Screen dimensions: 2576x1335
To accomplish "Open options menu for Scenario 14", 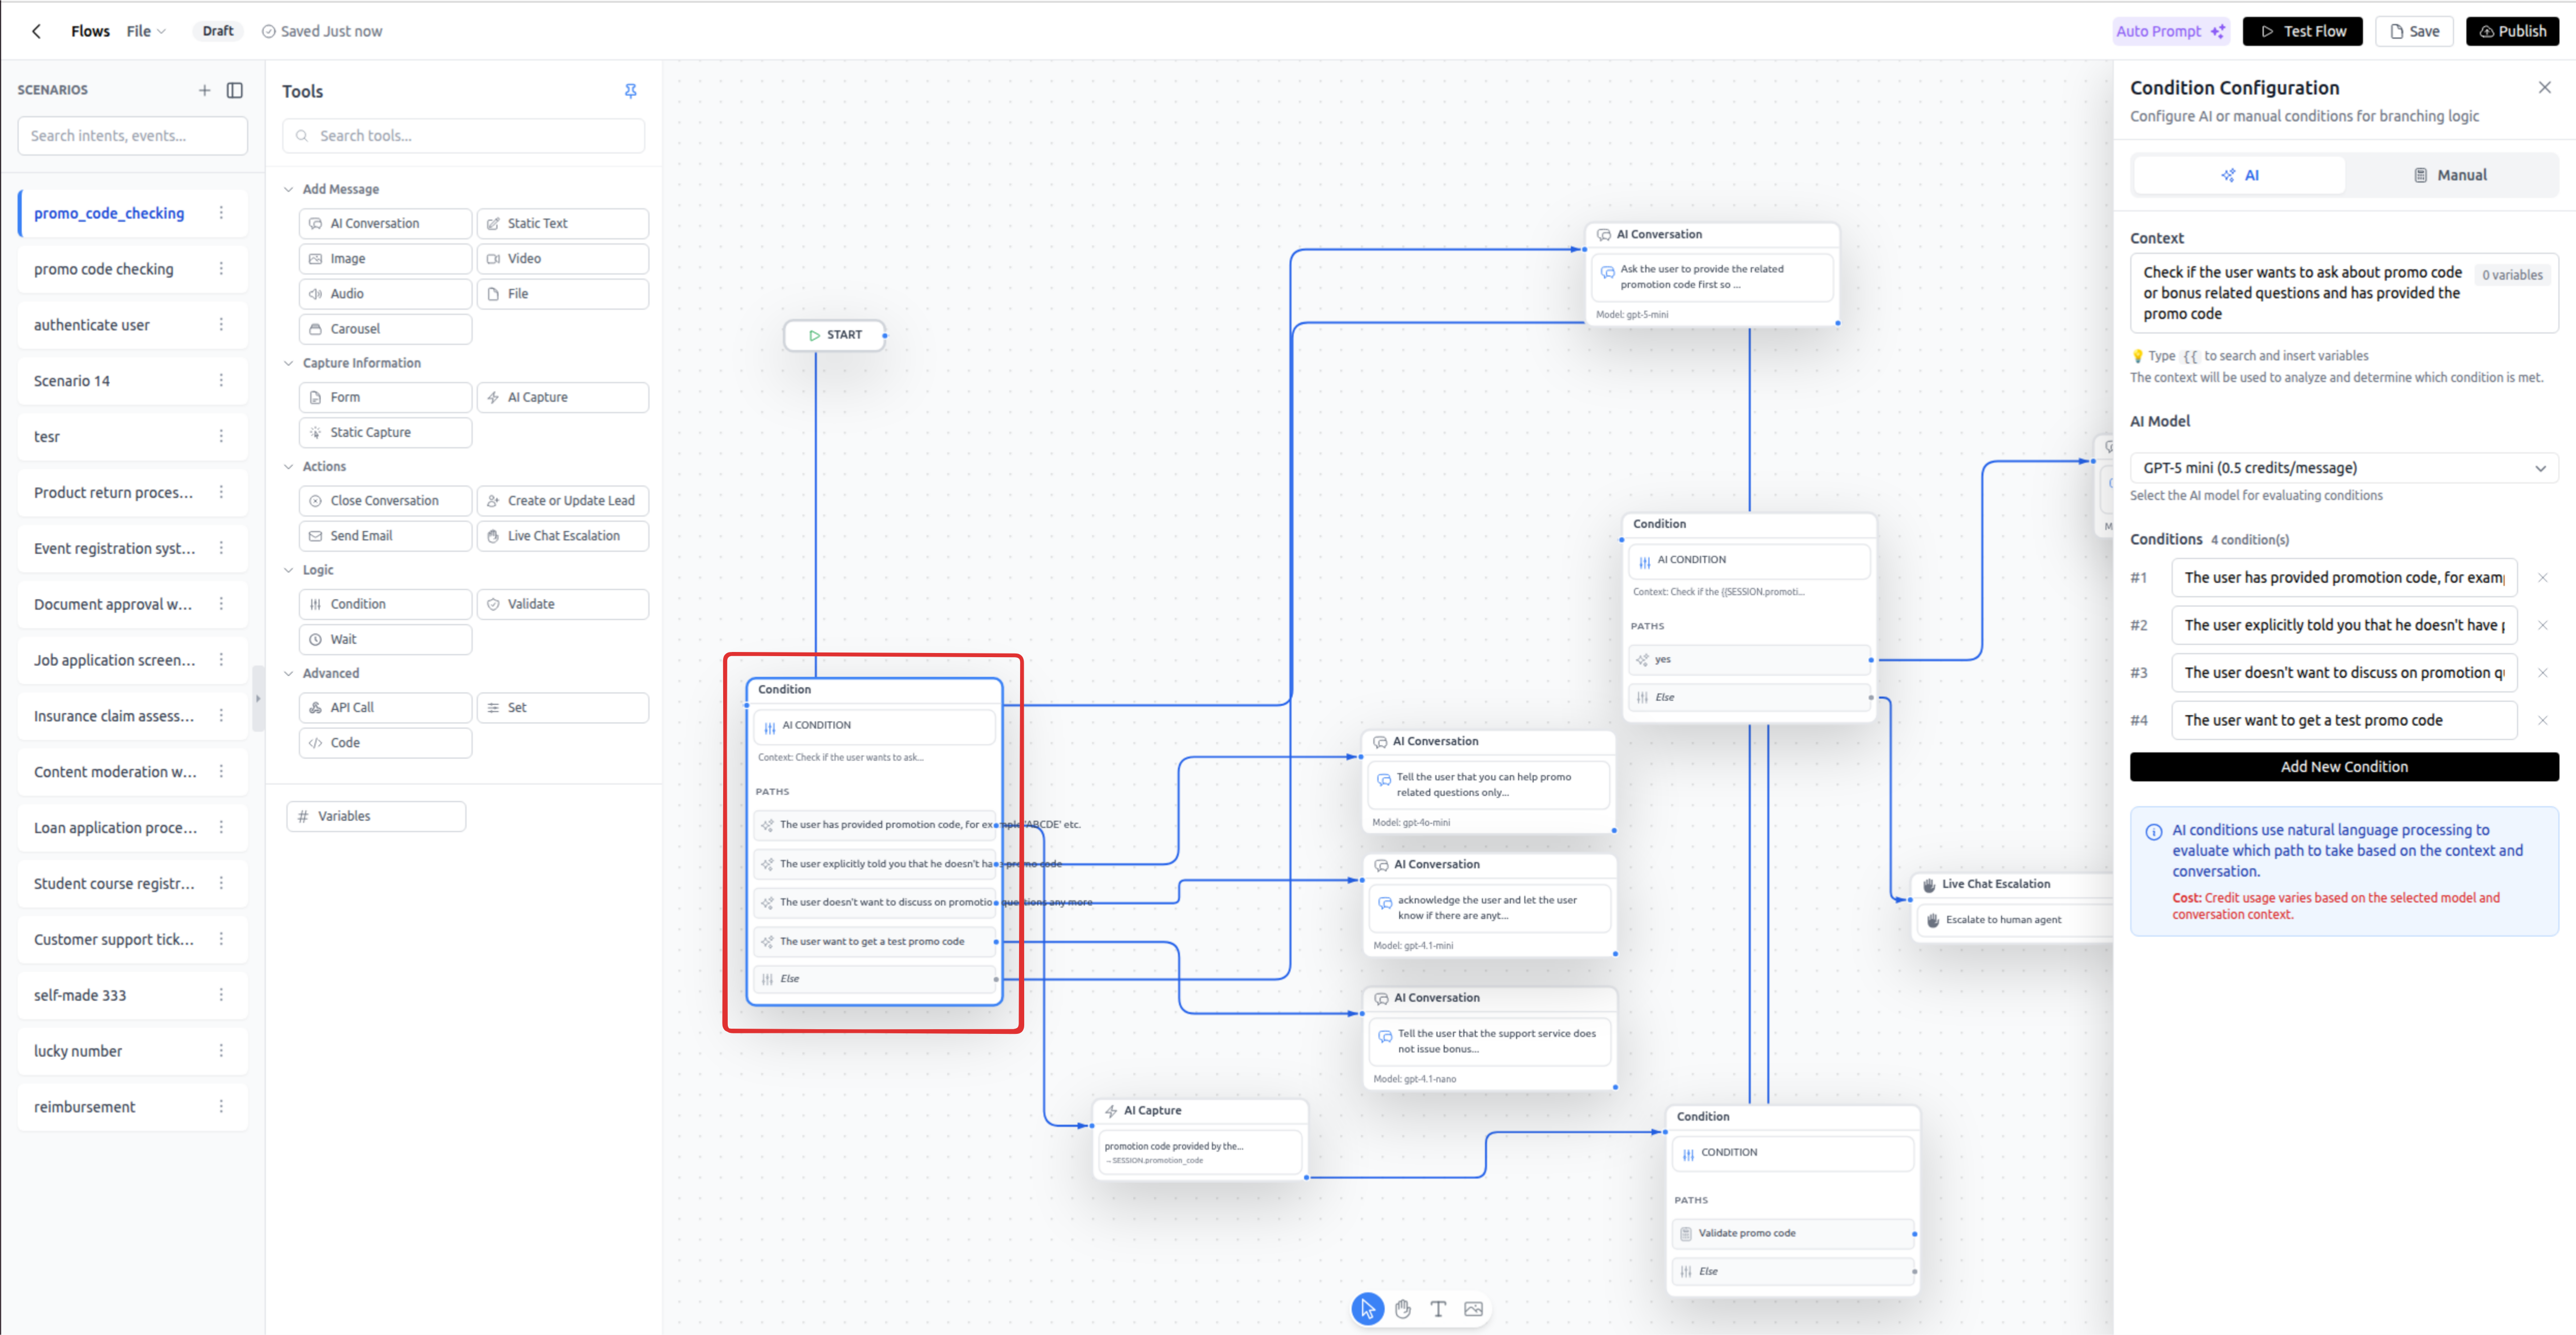I will (x=221, y=381).
